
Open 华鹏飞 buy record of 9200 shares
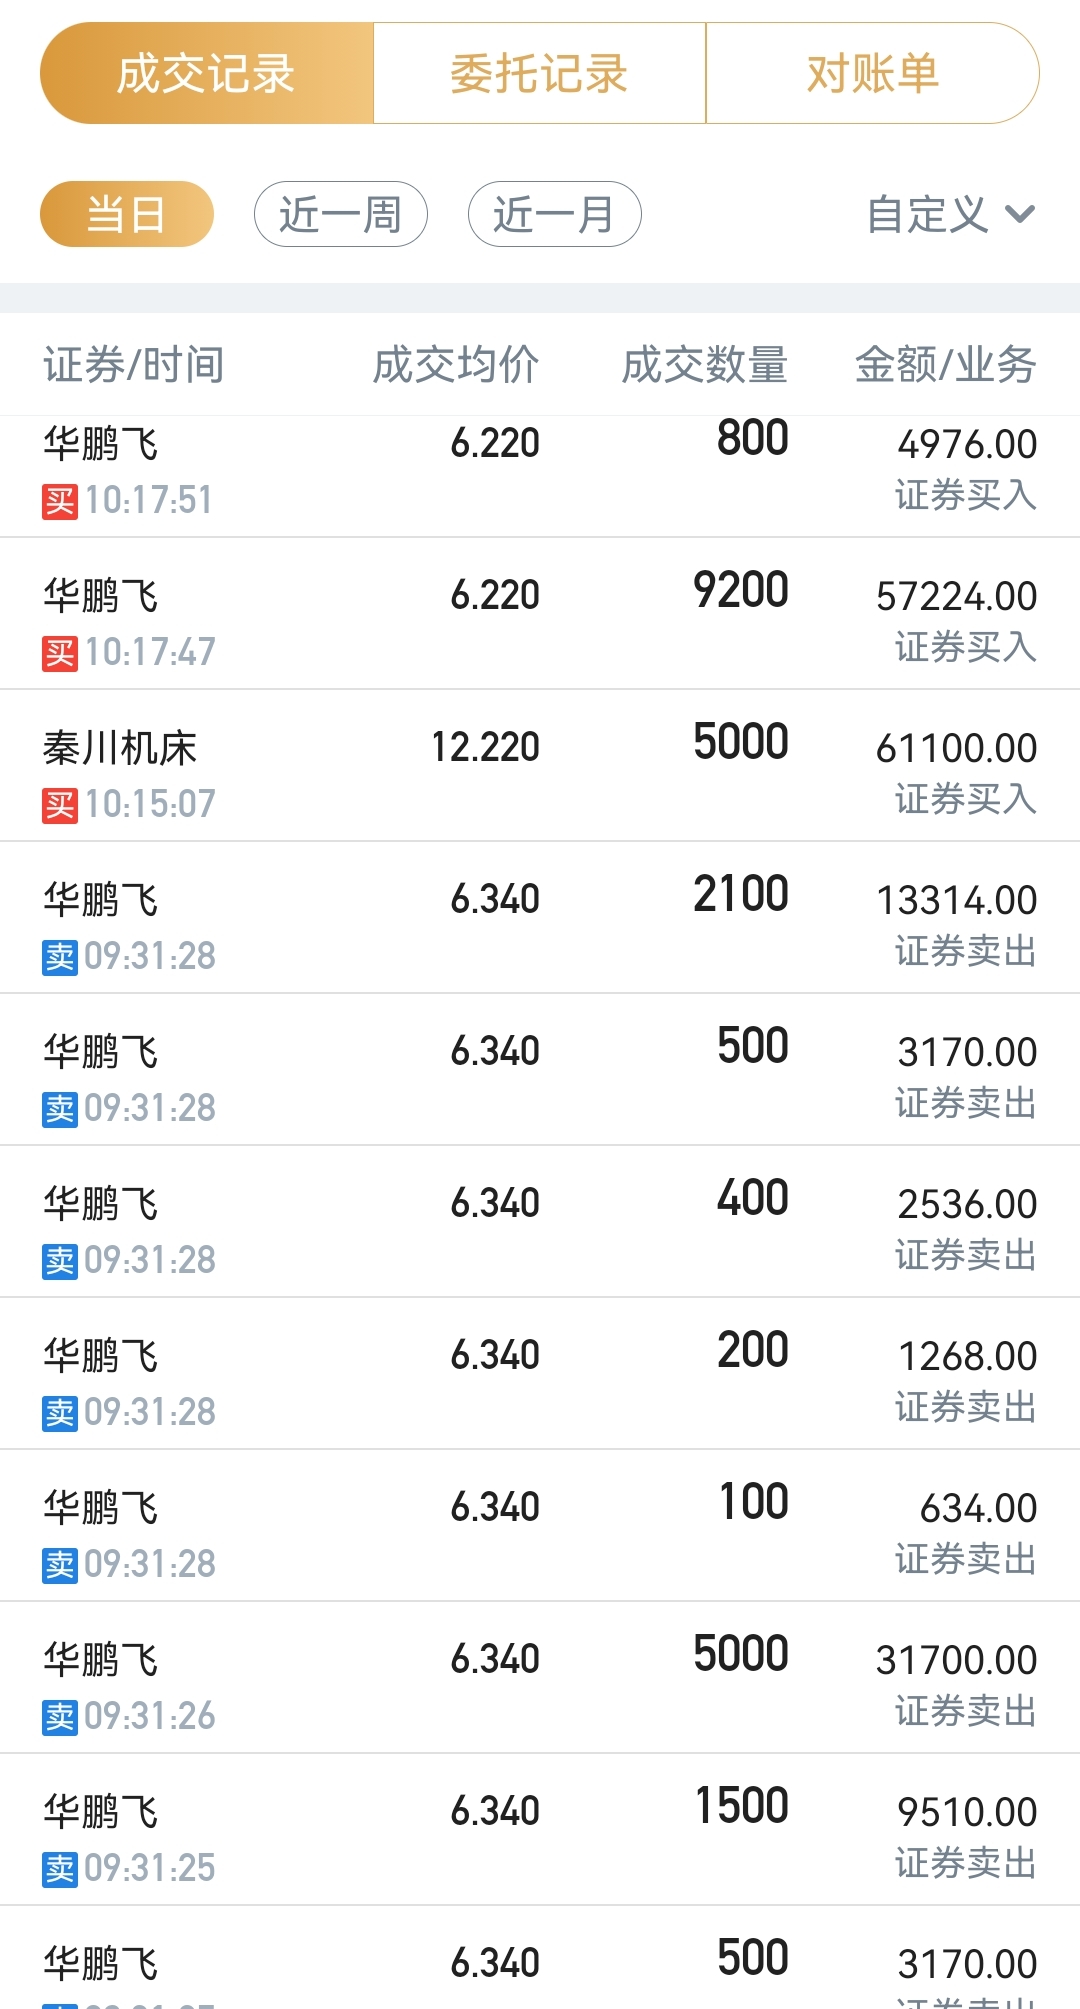click(540, 614)
